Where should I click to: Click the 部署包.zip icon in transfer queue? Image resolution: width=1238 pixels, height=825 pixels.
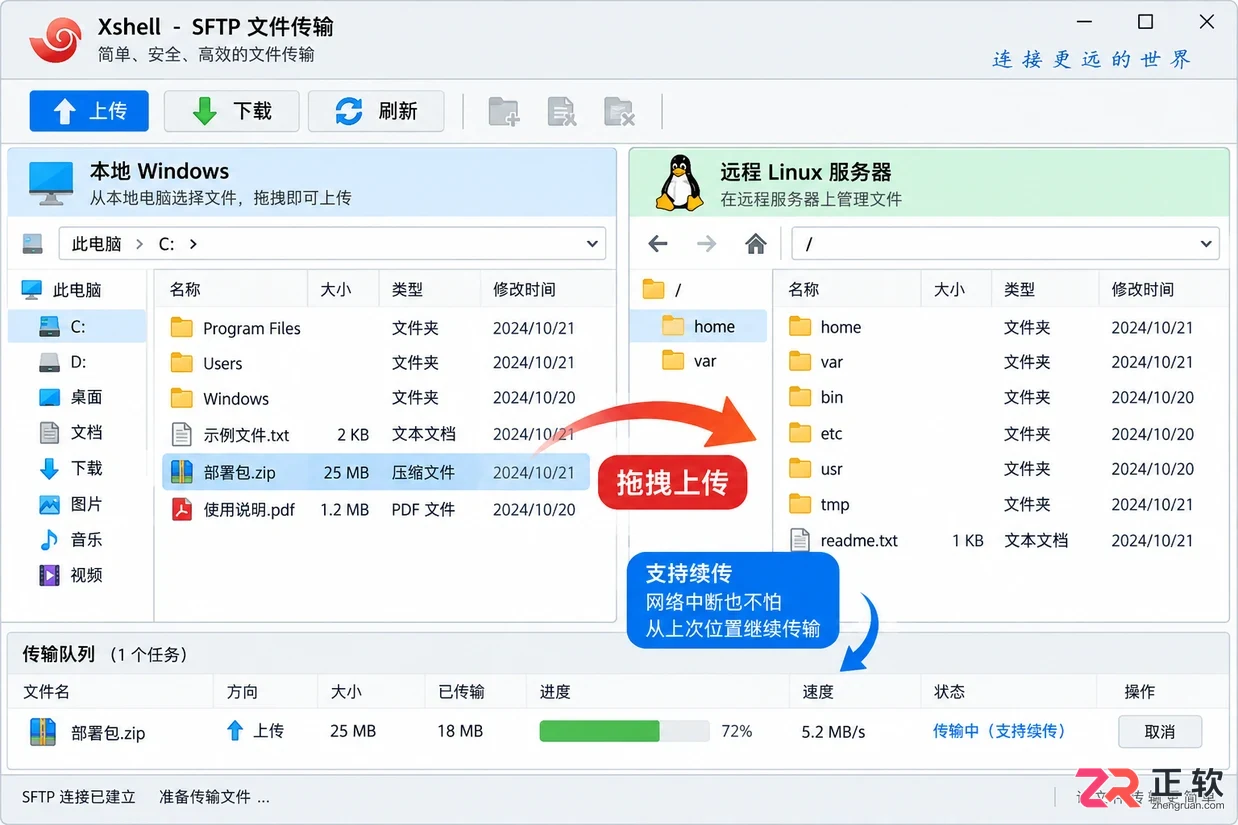pyautogui.click(x=43, y=732)
